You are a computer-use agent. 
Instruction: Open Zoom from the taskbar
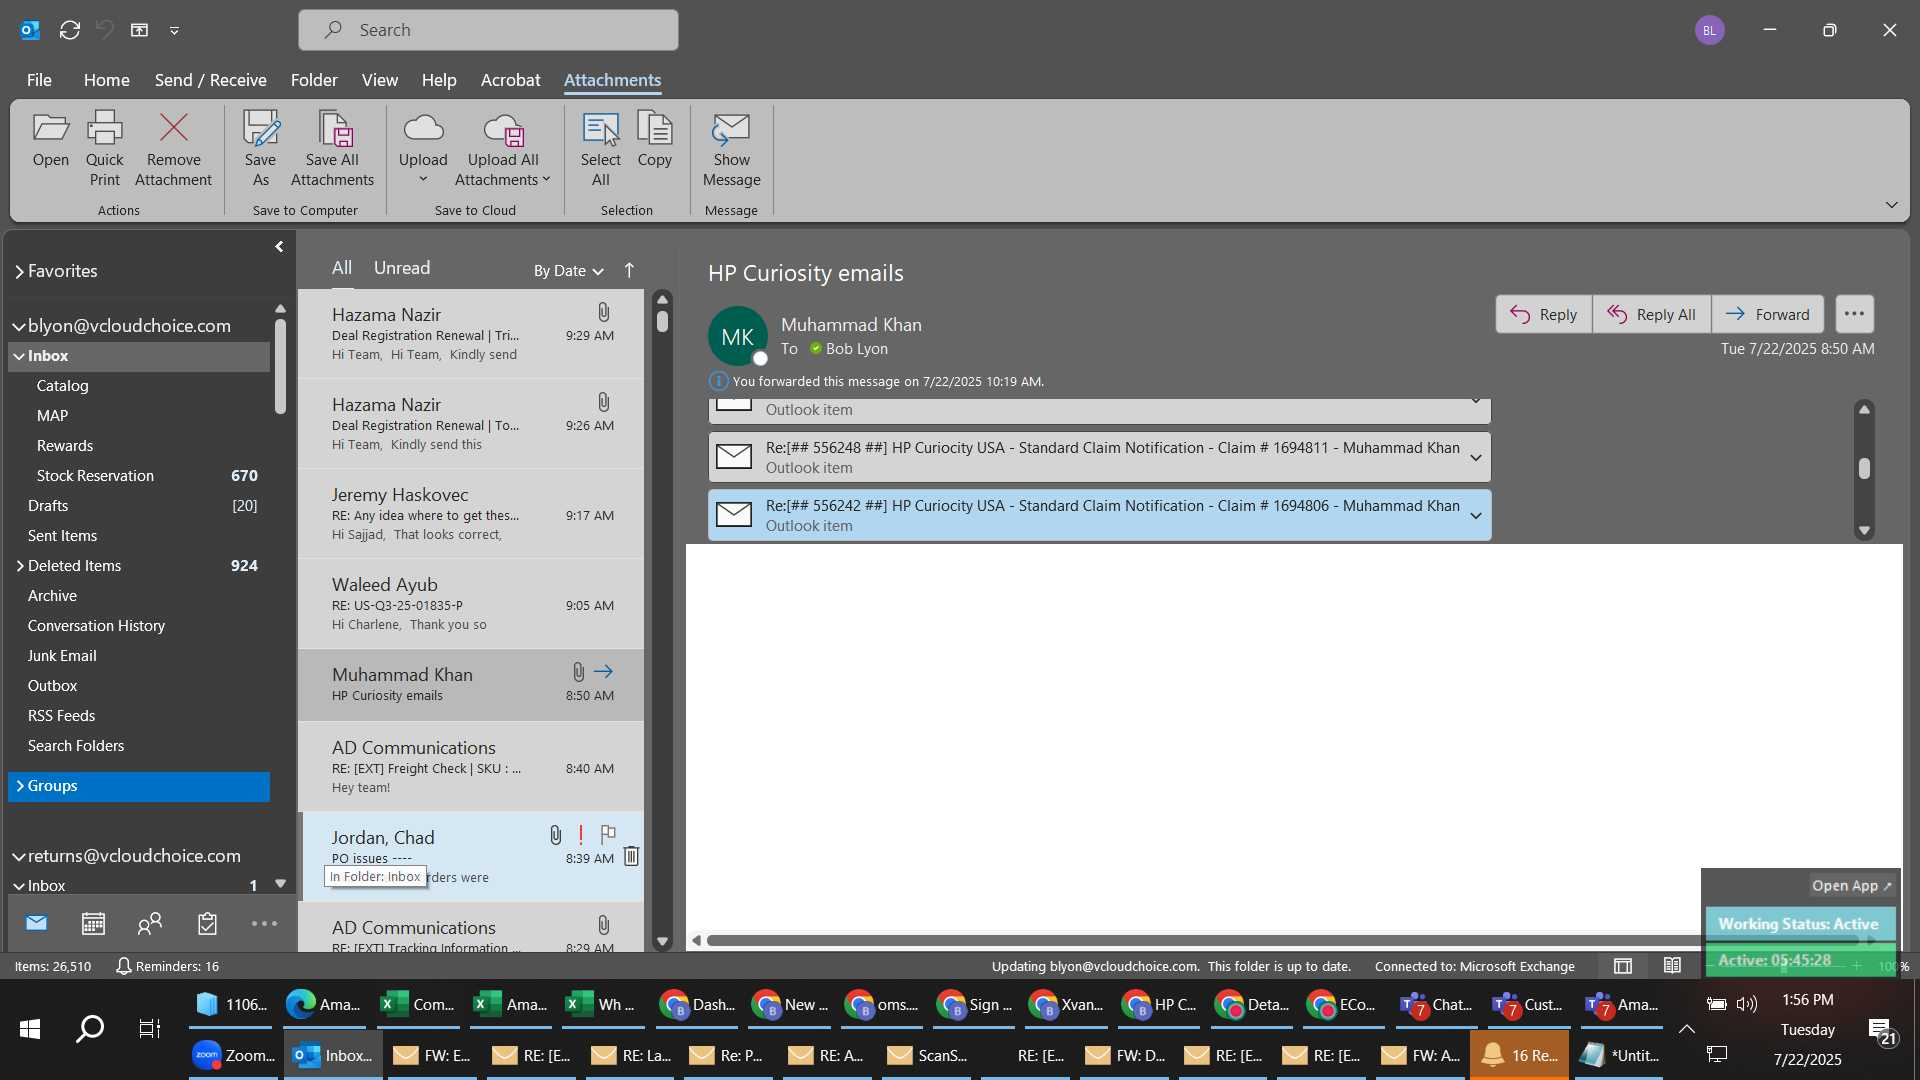pos(233,1055)
